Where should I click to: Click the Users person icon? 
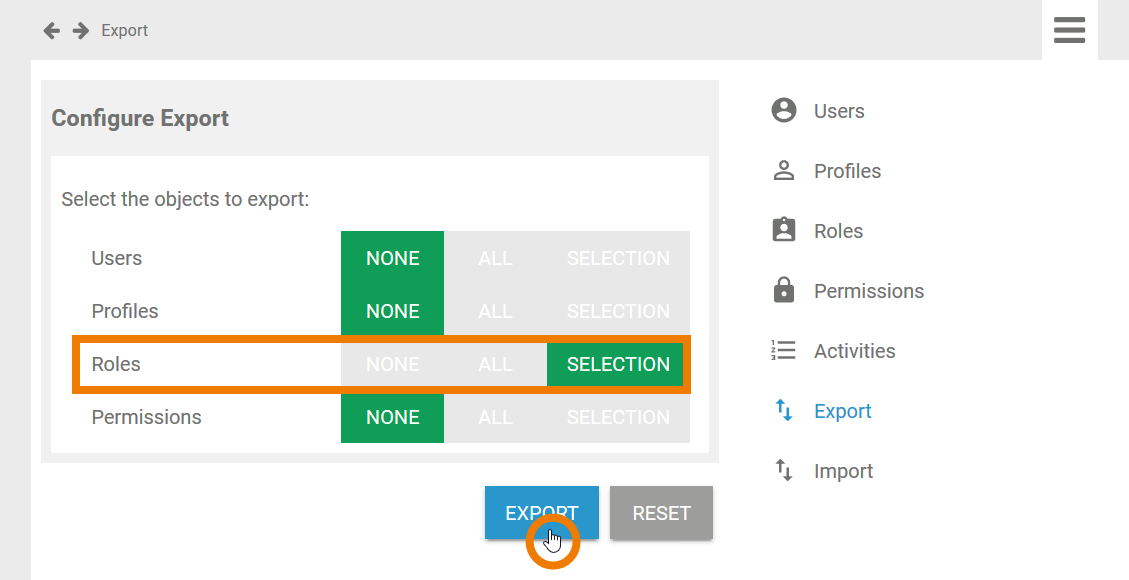pos(784,110)
